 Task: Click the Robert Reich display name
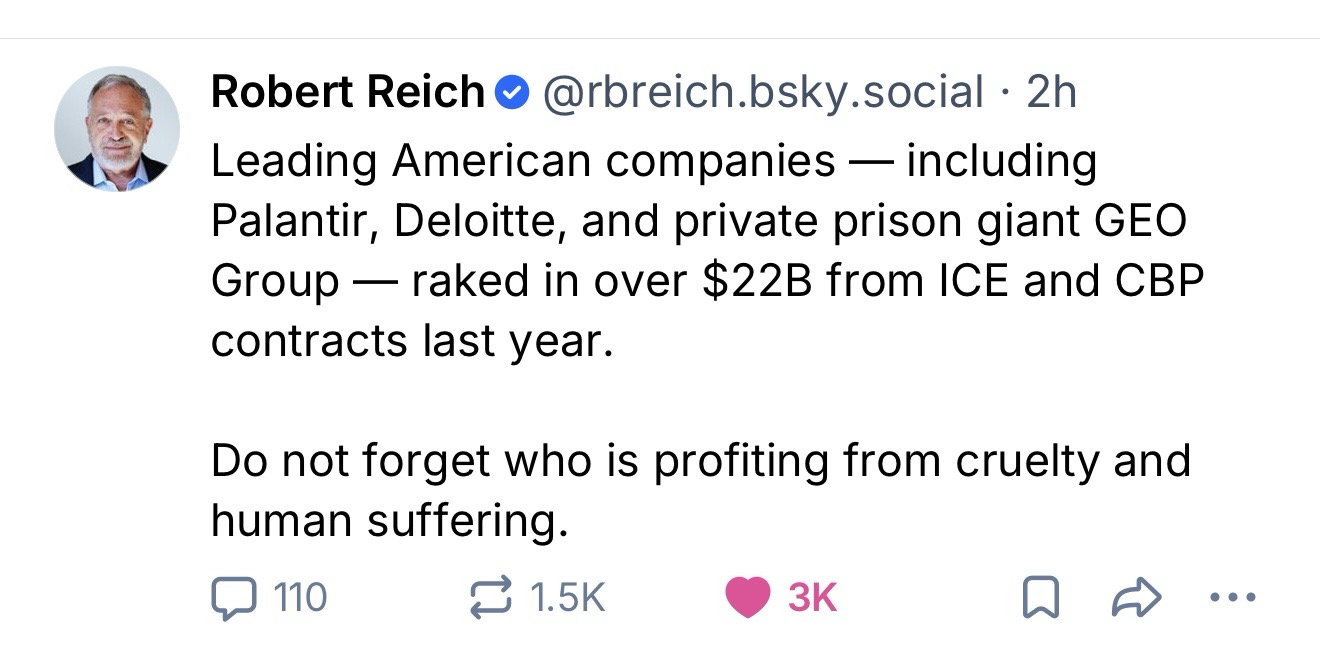pos(347,93)
